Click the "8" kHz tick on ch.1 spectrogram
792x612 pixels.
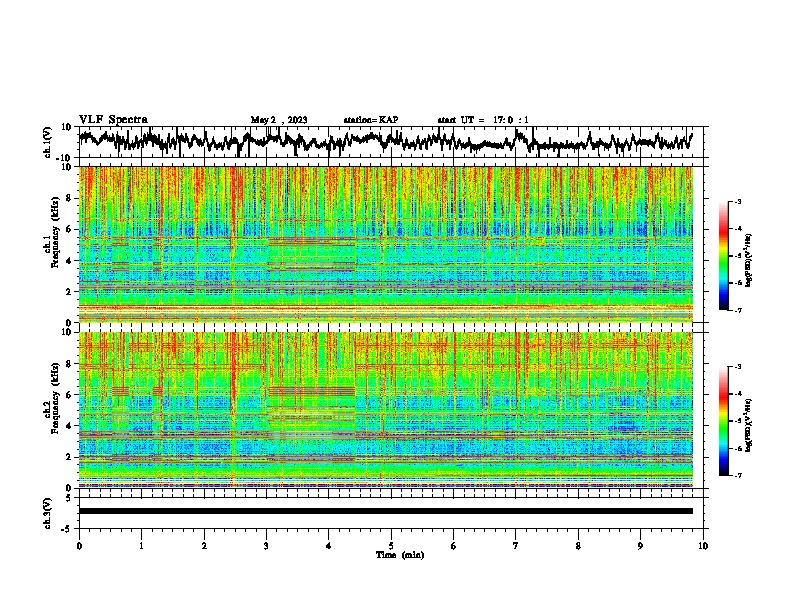pyautogui.click(x=69, y=198)
